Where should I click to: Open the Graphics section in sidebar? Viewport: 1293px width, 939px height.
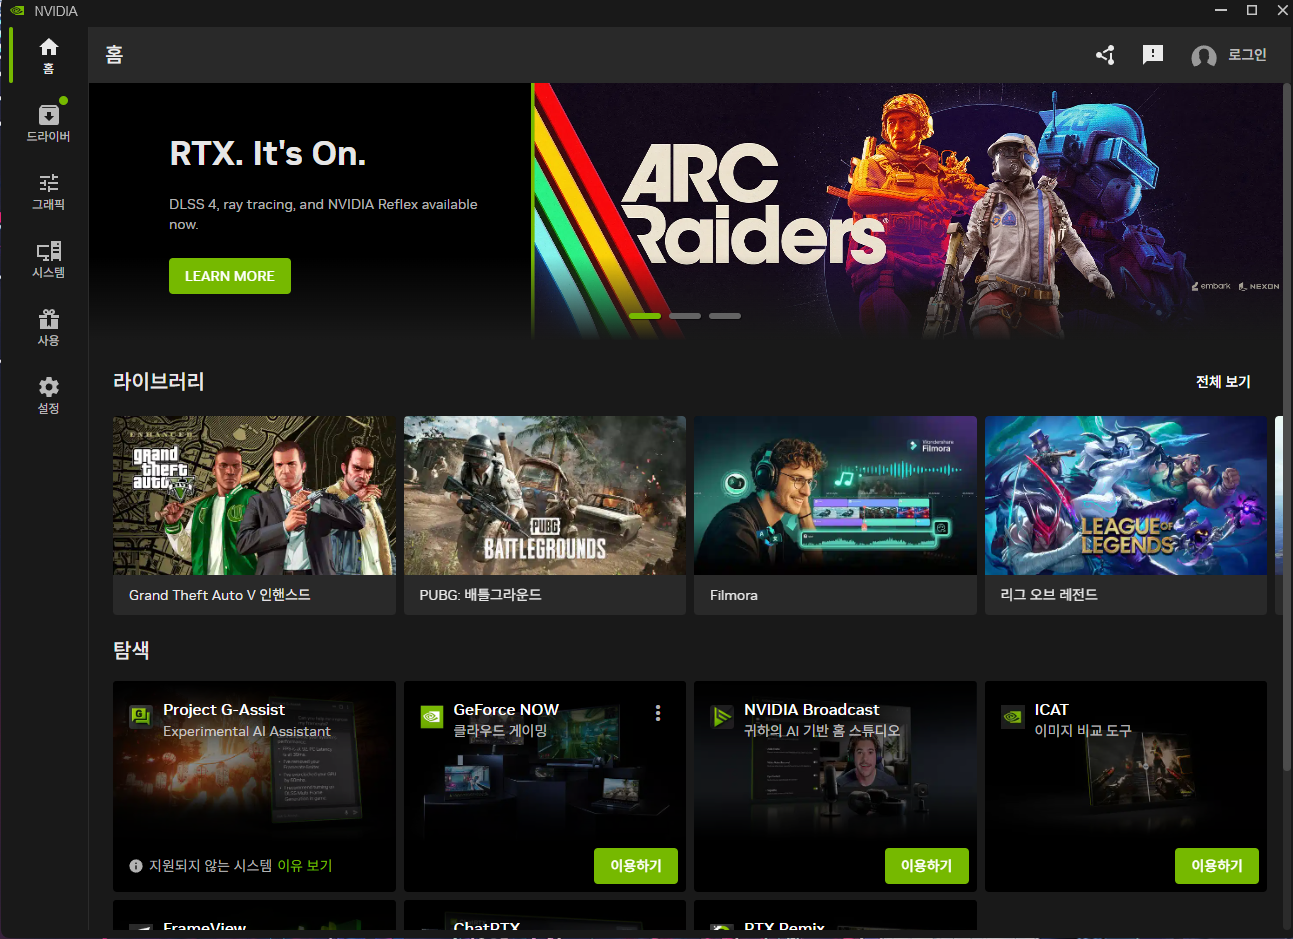(x=48, y=191)
